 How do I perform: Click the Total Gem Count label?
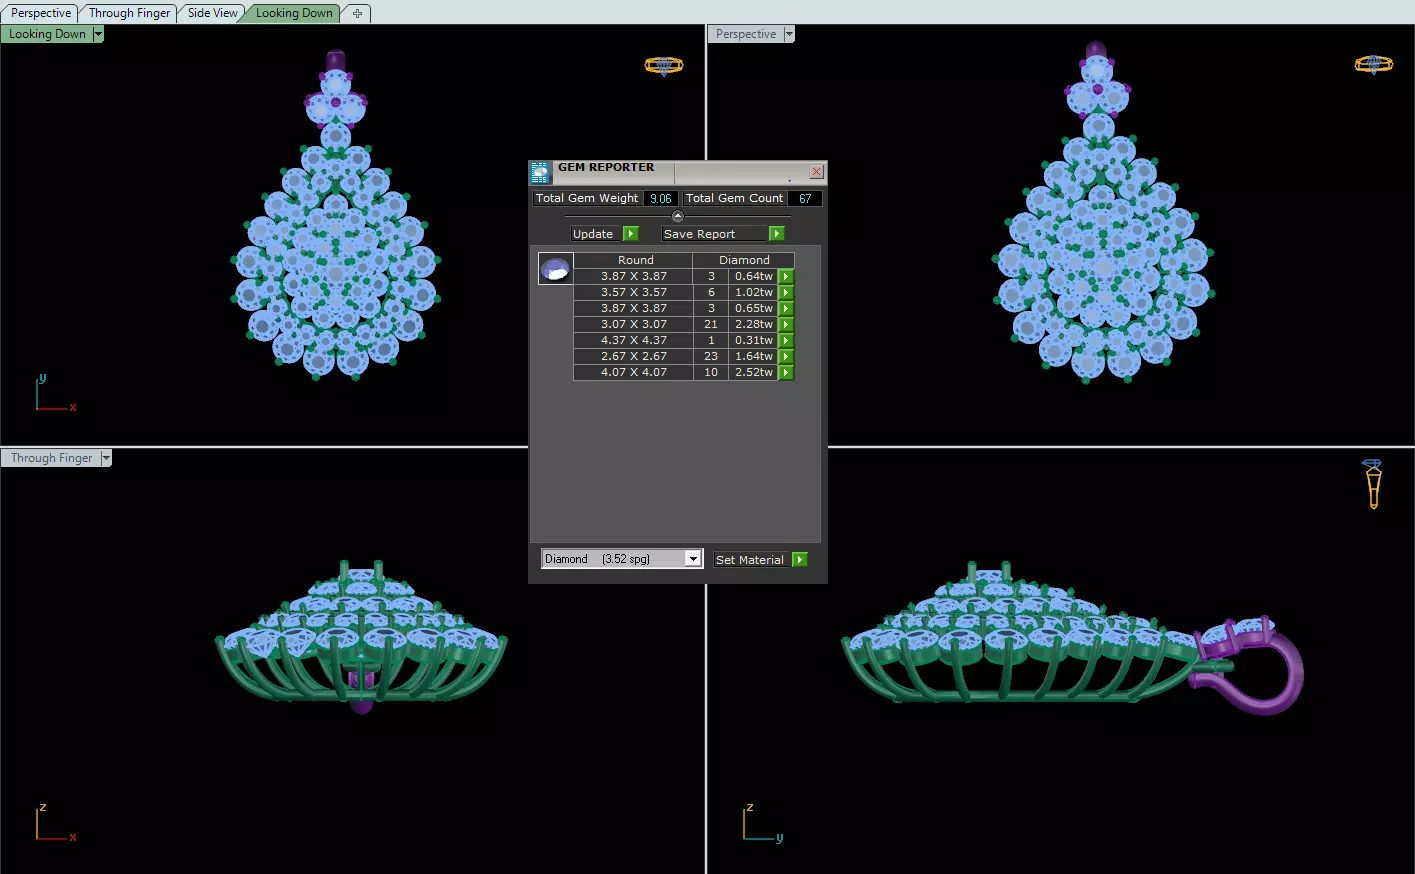click(x=735, y=198)
